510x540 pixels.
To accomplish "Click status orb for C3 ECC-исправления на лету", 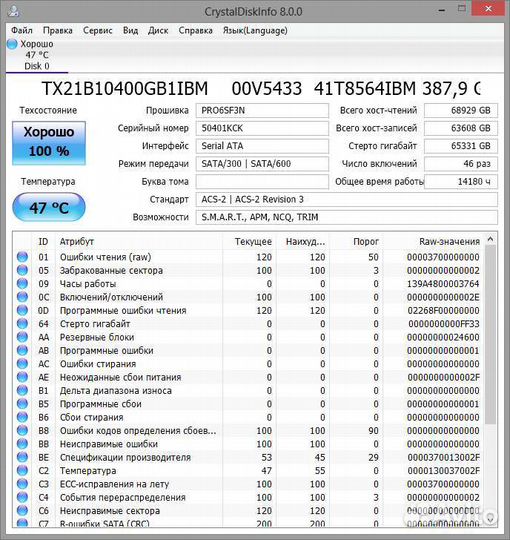I will 22,484.
